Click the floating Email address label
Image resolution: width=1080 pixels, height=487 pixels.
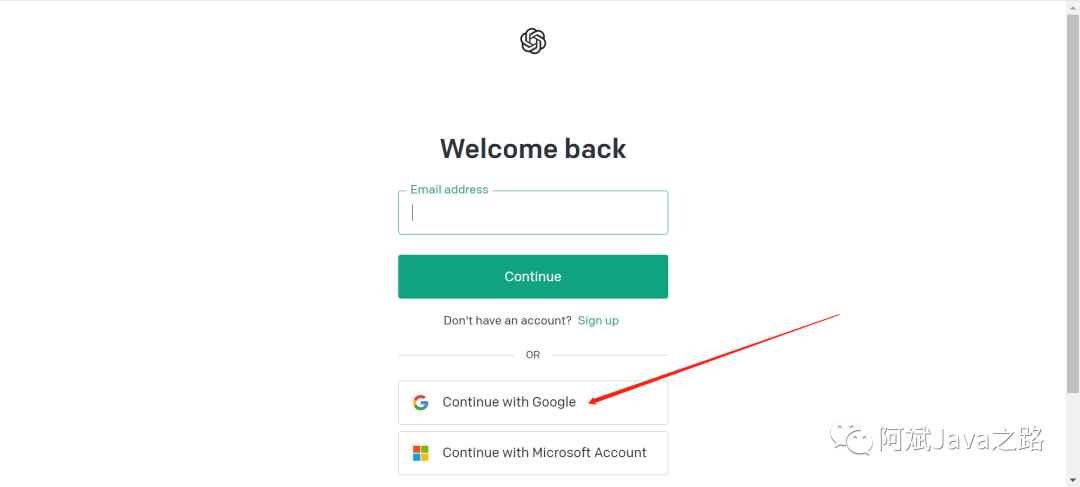449,189
